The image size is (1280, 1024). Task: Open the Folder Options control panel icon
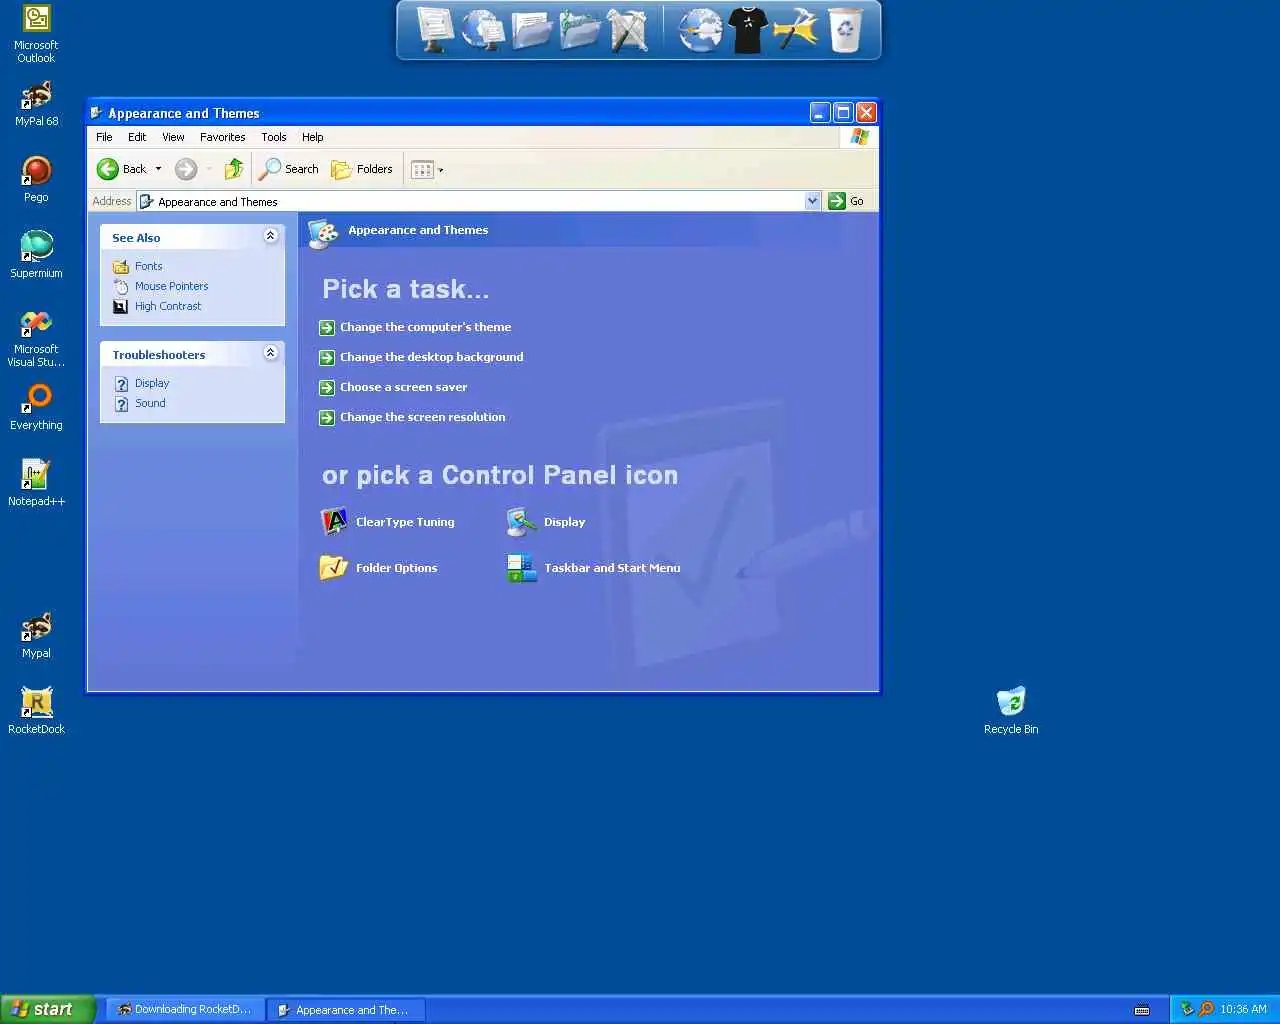pyautogui.click(x=378, y=568)
